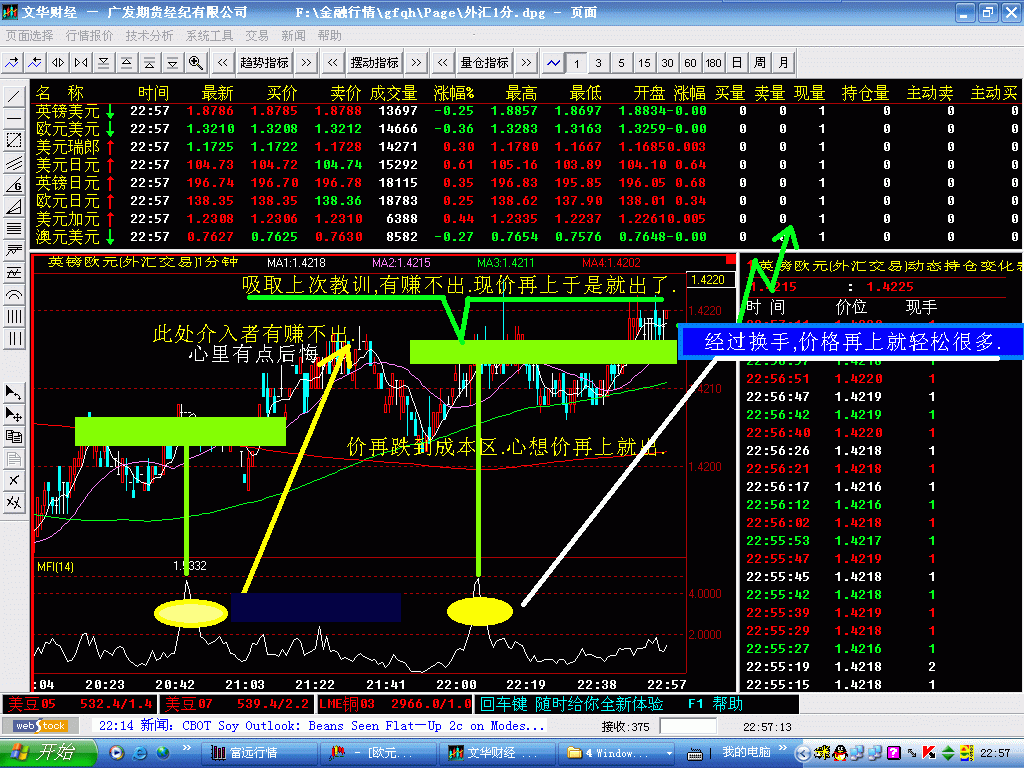Switch to daily 日 period
This screenshot has height=768, width=1024.
coord(737,63)
